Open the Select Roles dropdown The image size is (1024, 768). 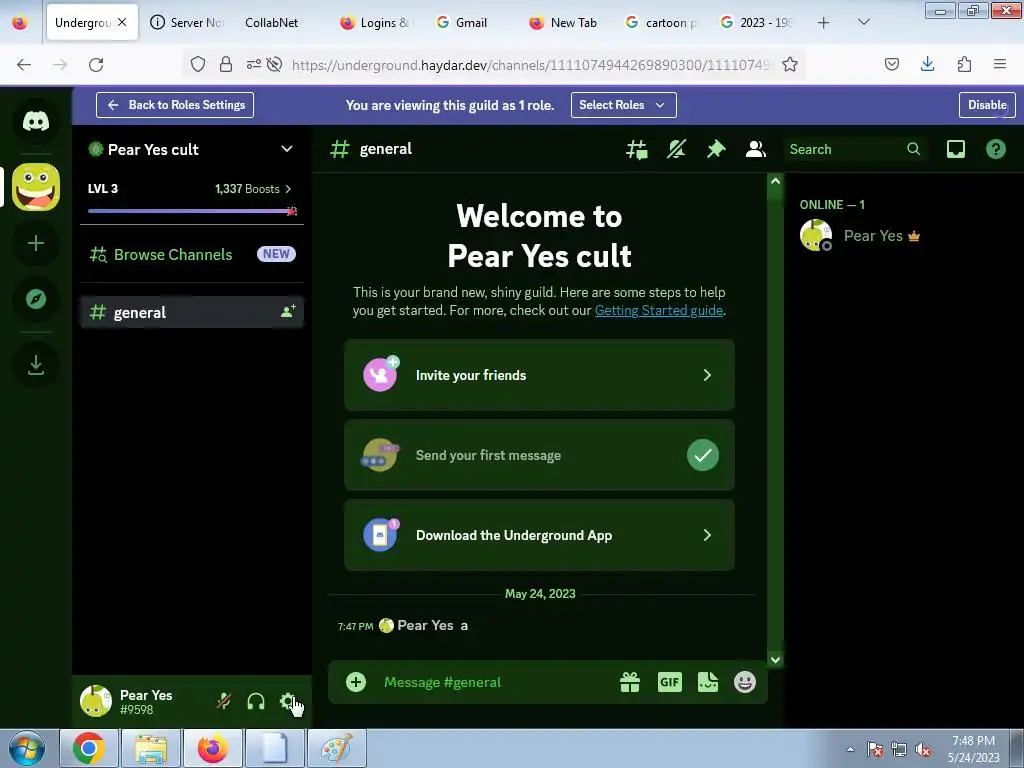pos(624,105)
